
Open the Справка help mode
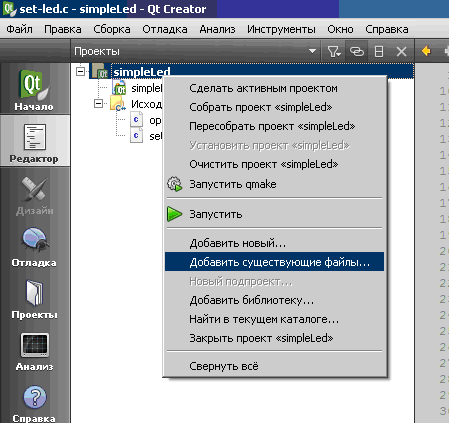point(34,402)
